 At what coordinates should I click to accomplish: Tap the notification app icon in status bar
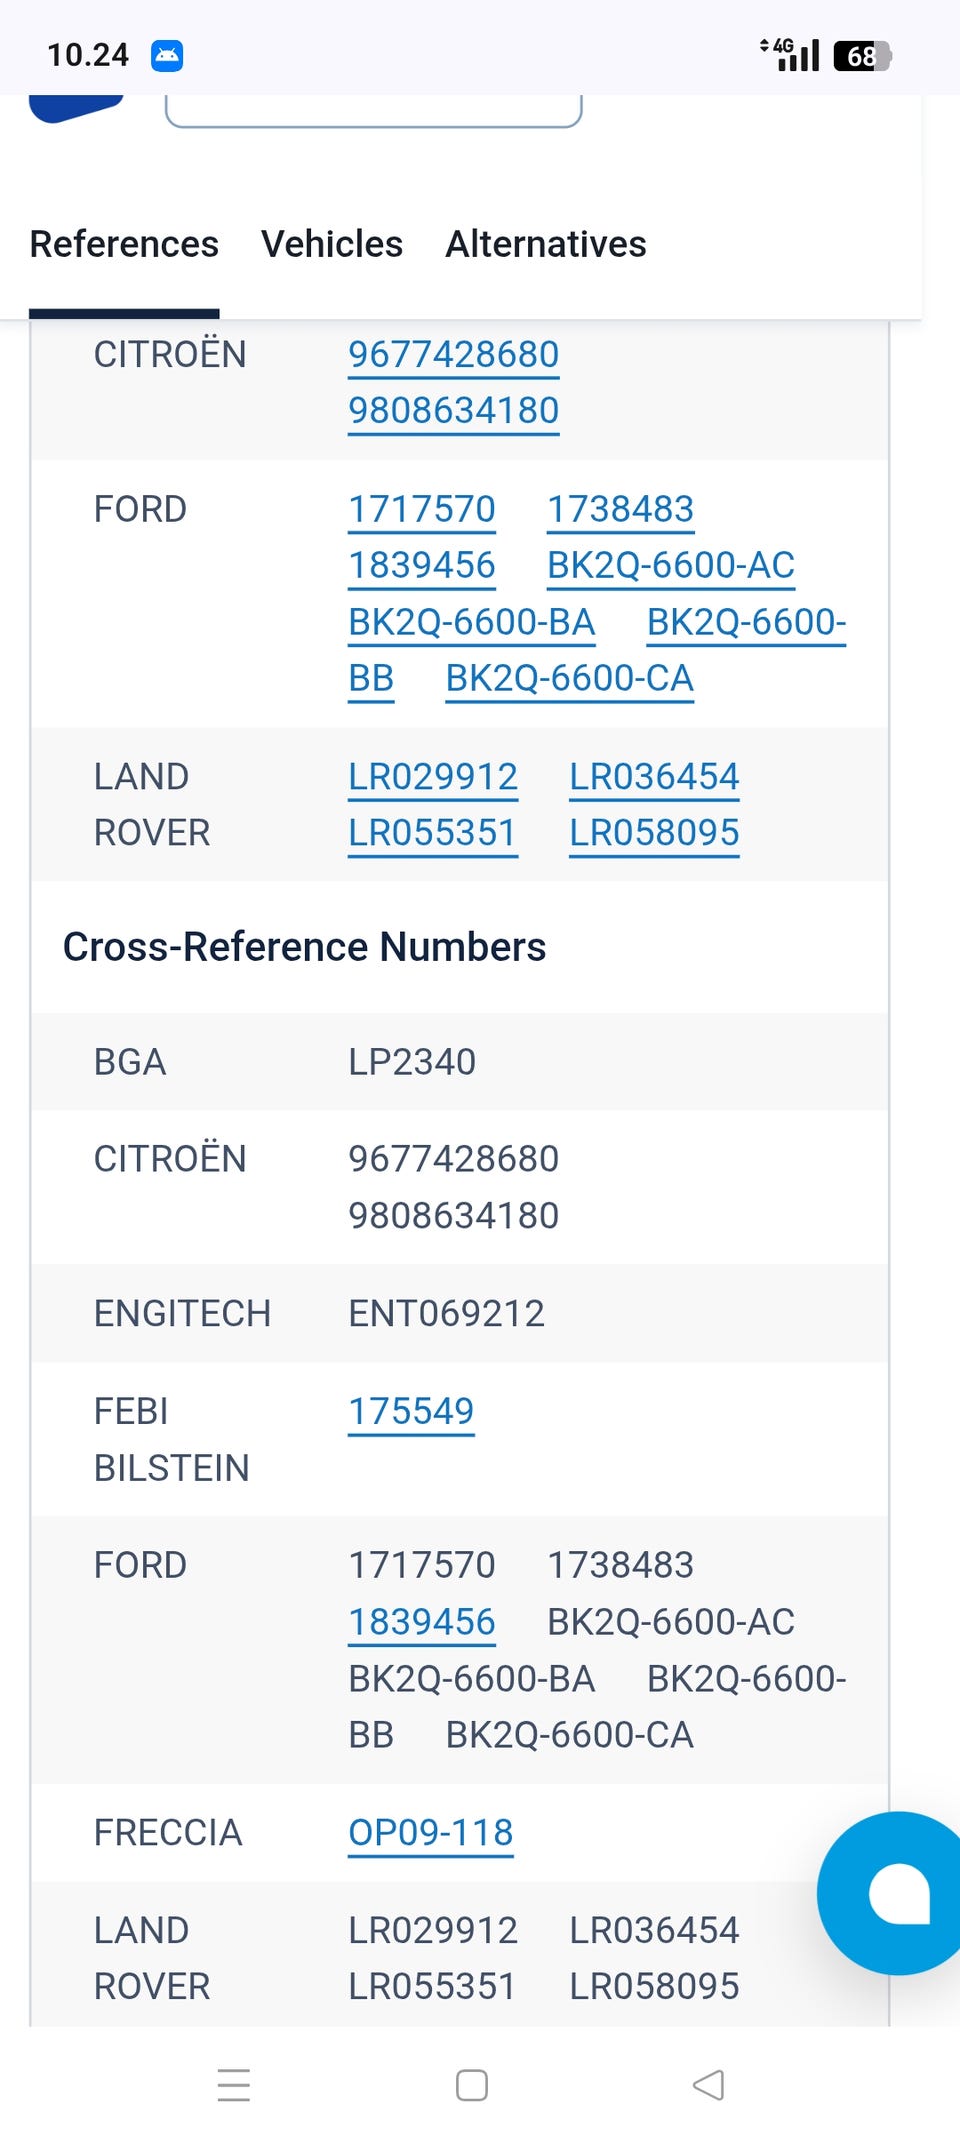pyautogui.click(x=167, y=55)
